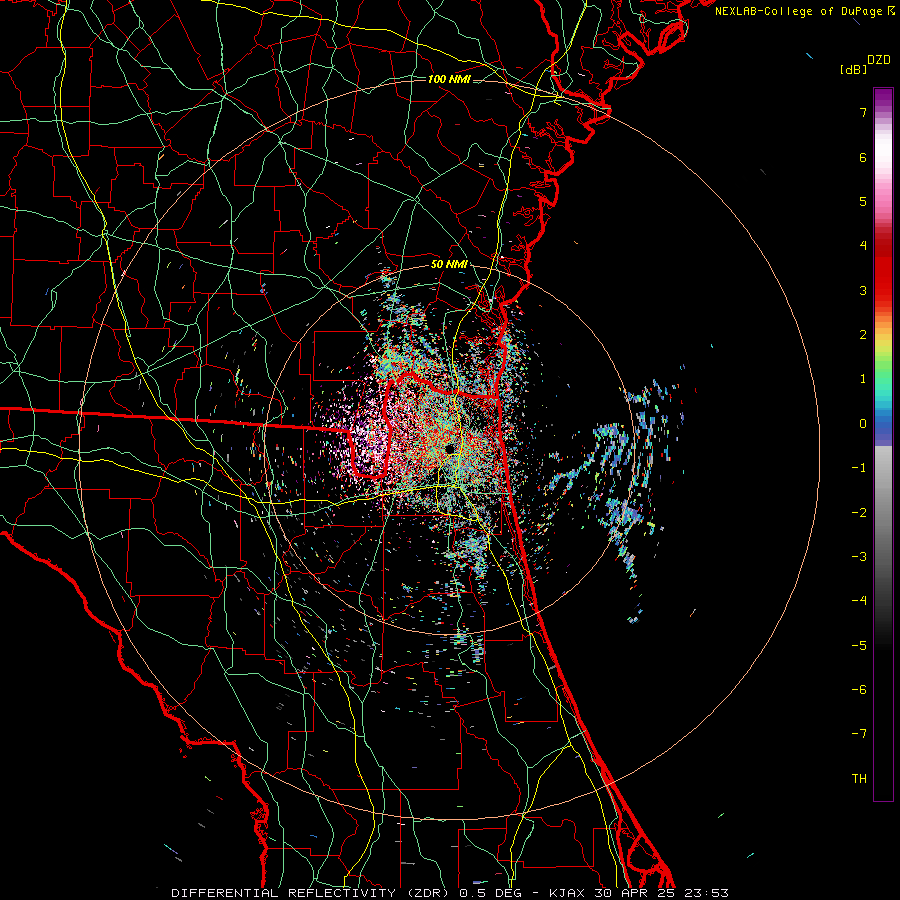Image resolution: width=900 pixels, height=900 pixels.
Task: Click the colorbar value label '1'
Action: click(x=863, y=379)
